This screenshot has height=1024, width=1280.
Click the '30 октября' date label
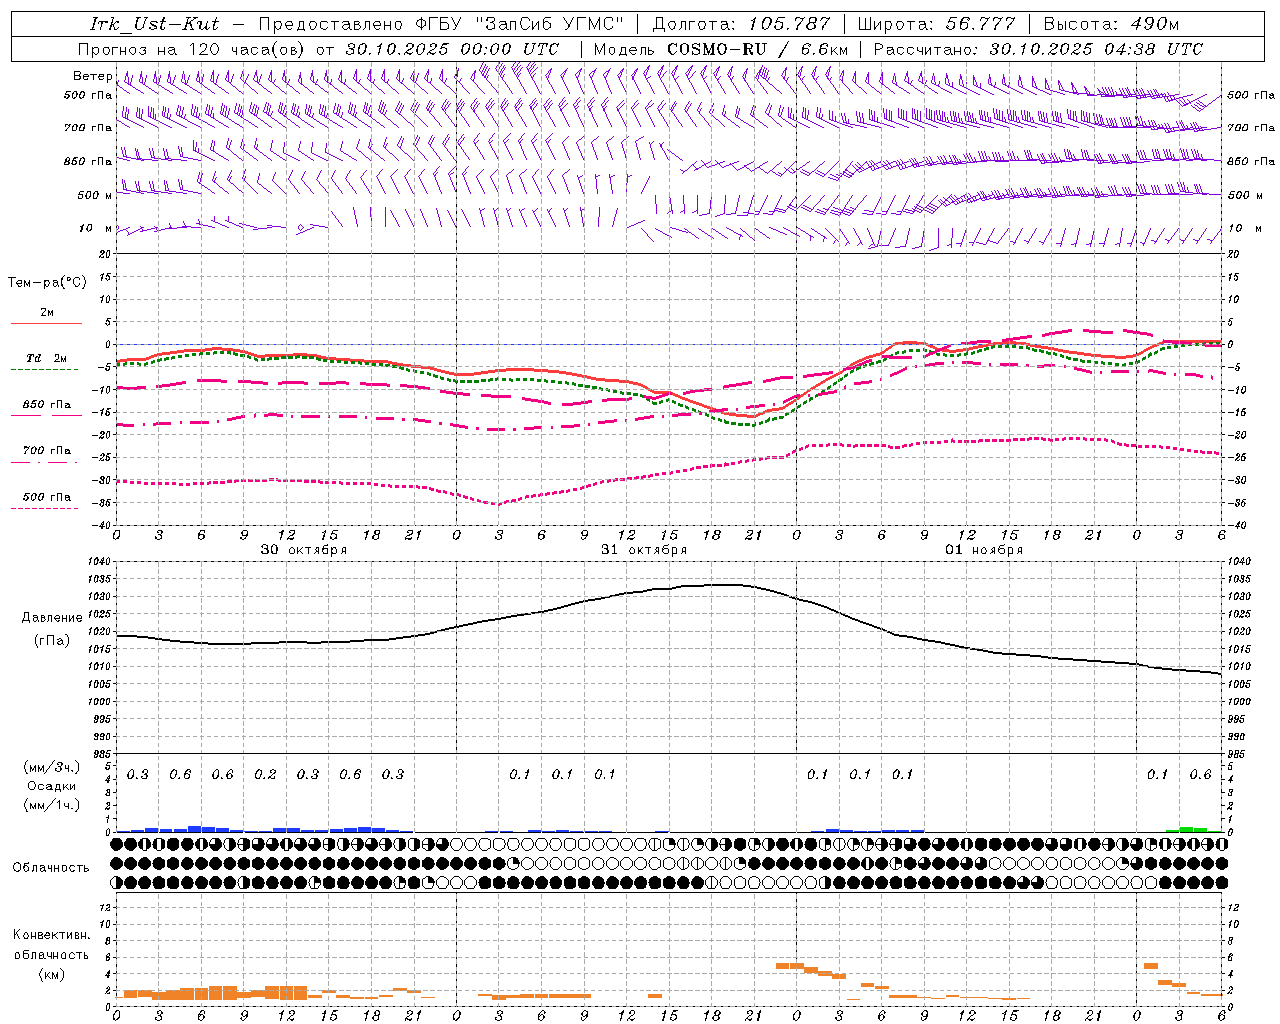pos(304,550)
